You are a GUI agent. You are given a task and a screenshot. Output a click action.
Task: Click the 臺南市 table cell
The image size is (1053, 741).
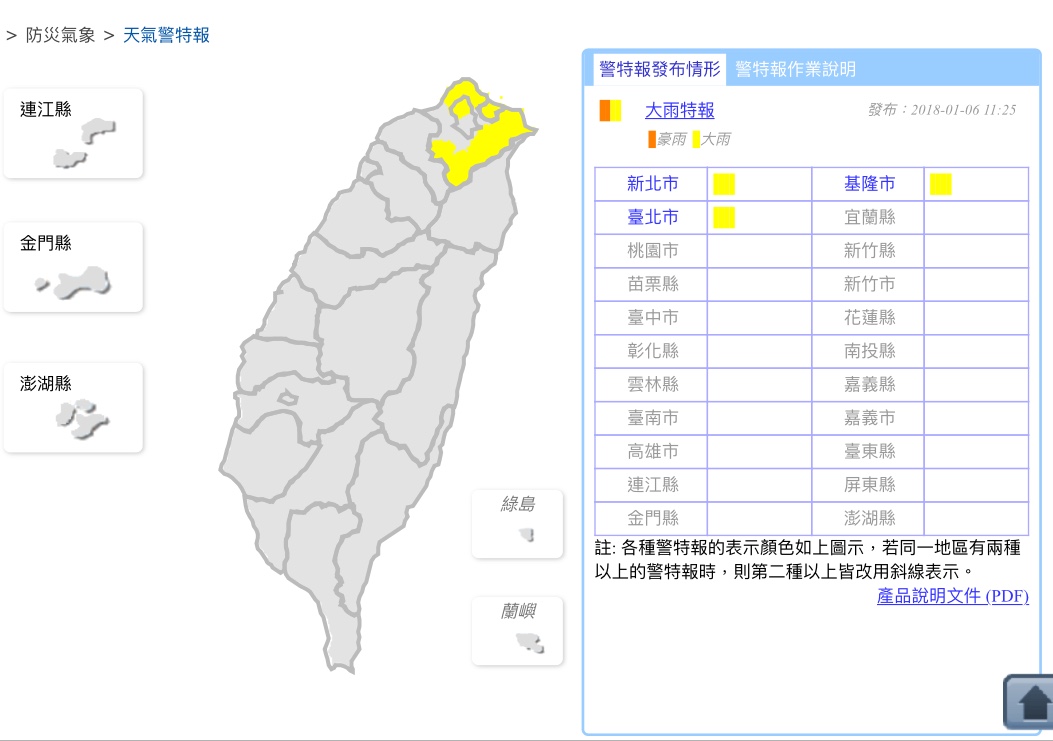coord(652,418)
